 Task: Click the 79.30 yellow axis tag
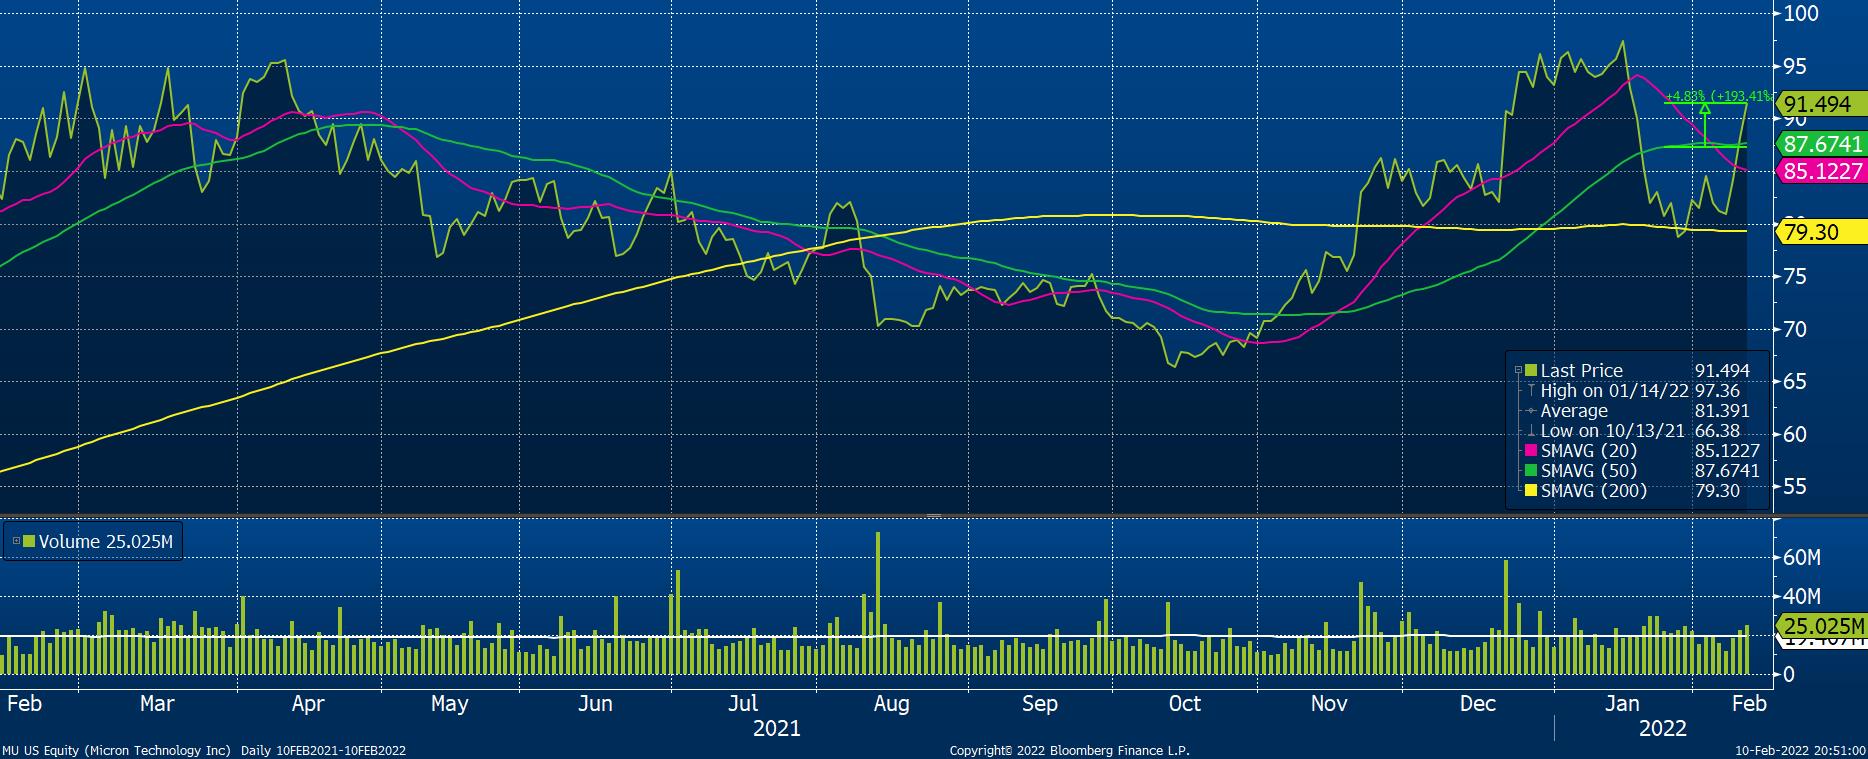pos(1821,232)
